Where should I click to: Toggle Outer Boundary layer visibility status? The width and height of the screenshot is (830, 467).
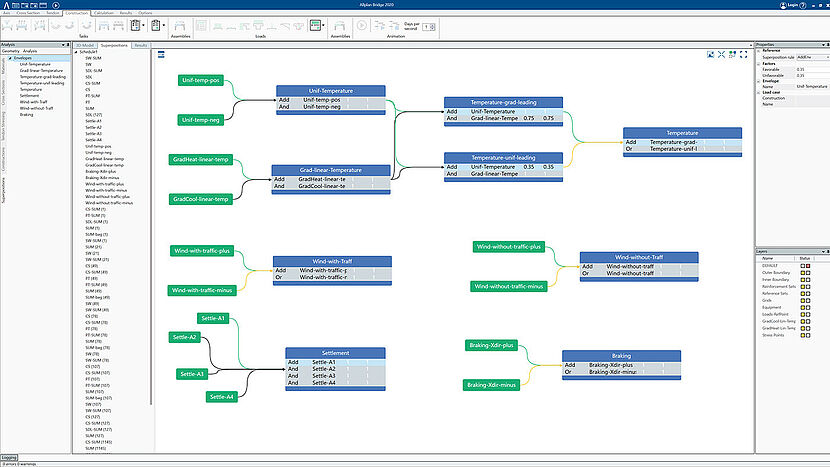click(804, 271)
